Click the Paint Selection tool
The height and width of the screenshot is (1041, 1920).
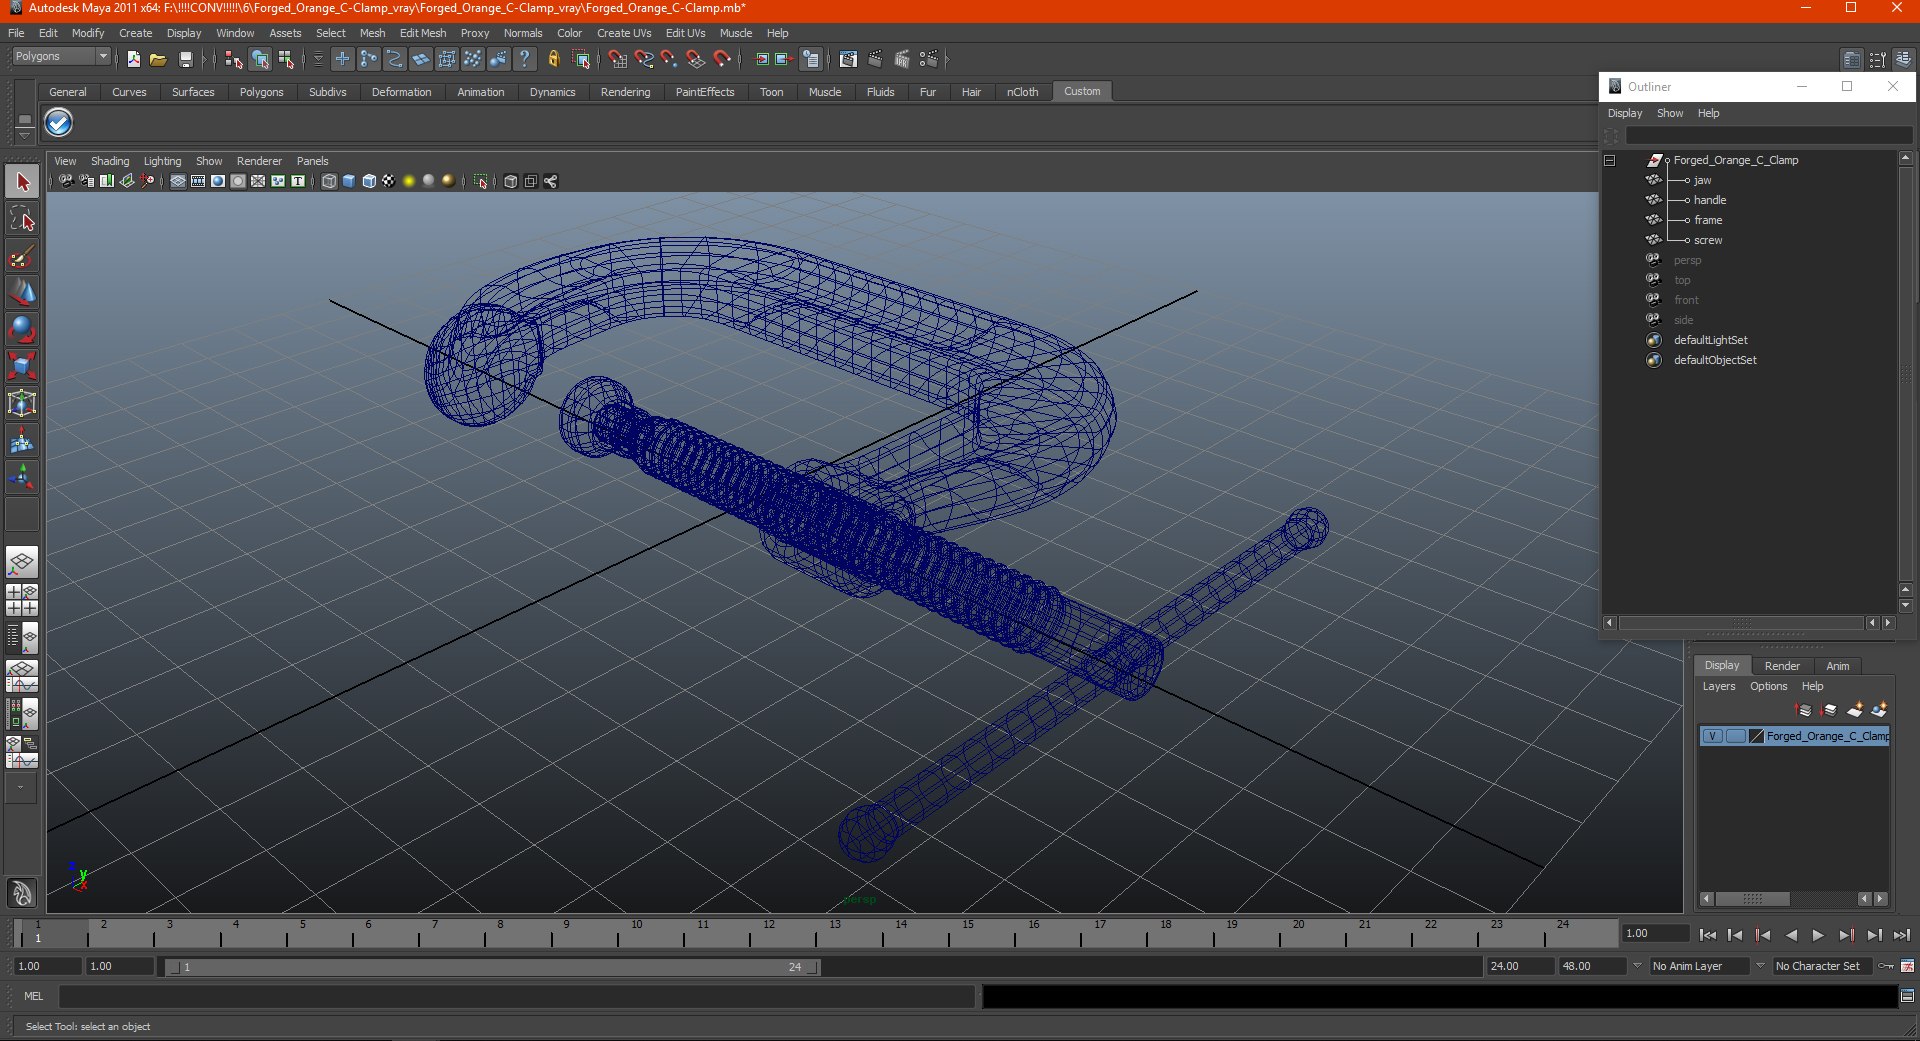(22, 257)
